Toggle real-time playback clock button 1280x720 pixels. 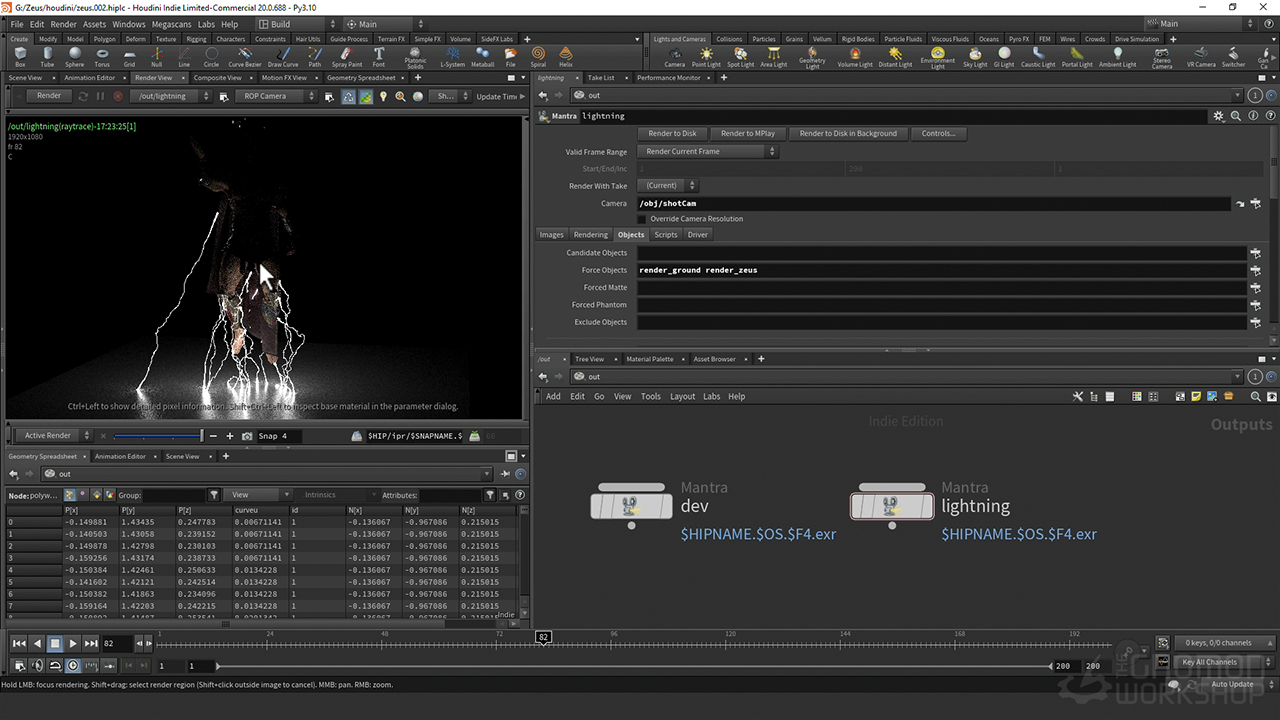click(73, 666)
